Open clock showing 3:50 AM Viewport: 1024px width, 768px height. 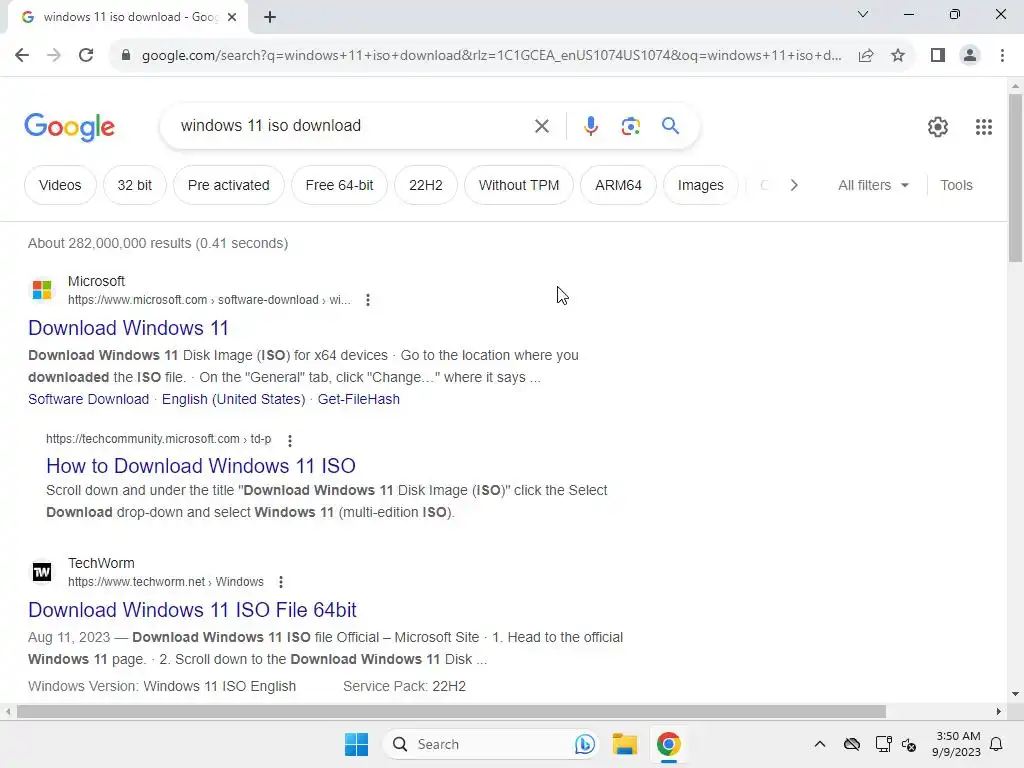point(956,744)
